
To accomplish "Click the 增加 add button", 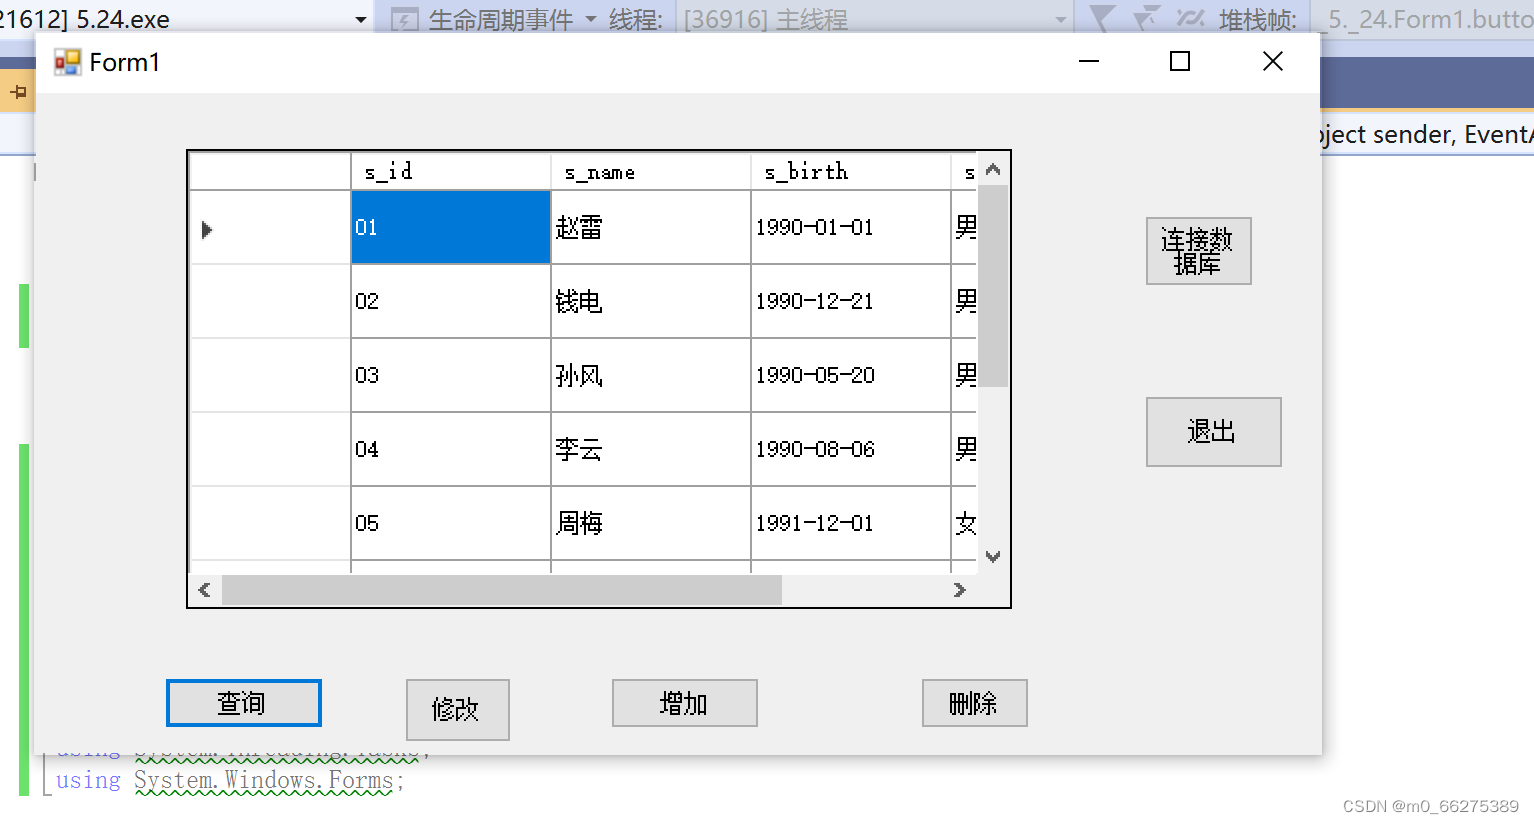I will pyautogui.click(x=684, y=703).
